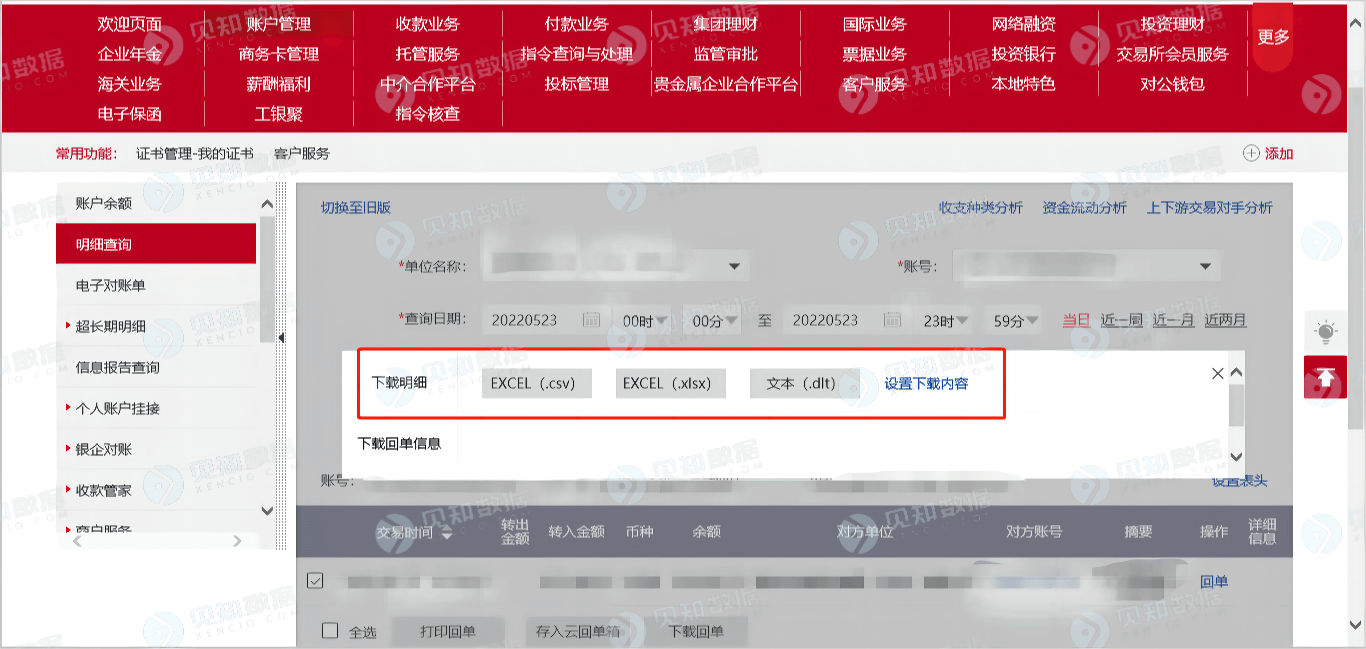The height and width of the screenshot is (649, 1366).
Task: Sort by 交易时间 arrow
Action: pos(446,534)
